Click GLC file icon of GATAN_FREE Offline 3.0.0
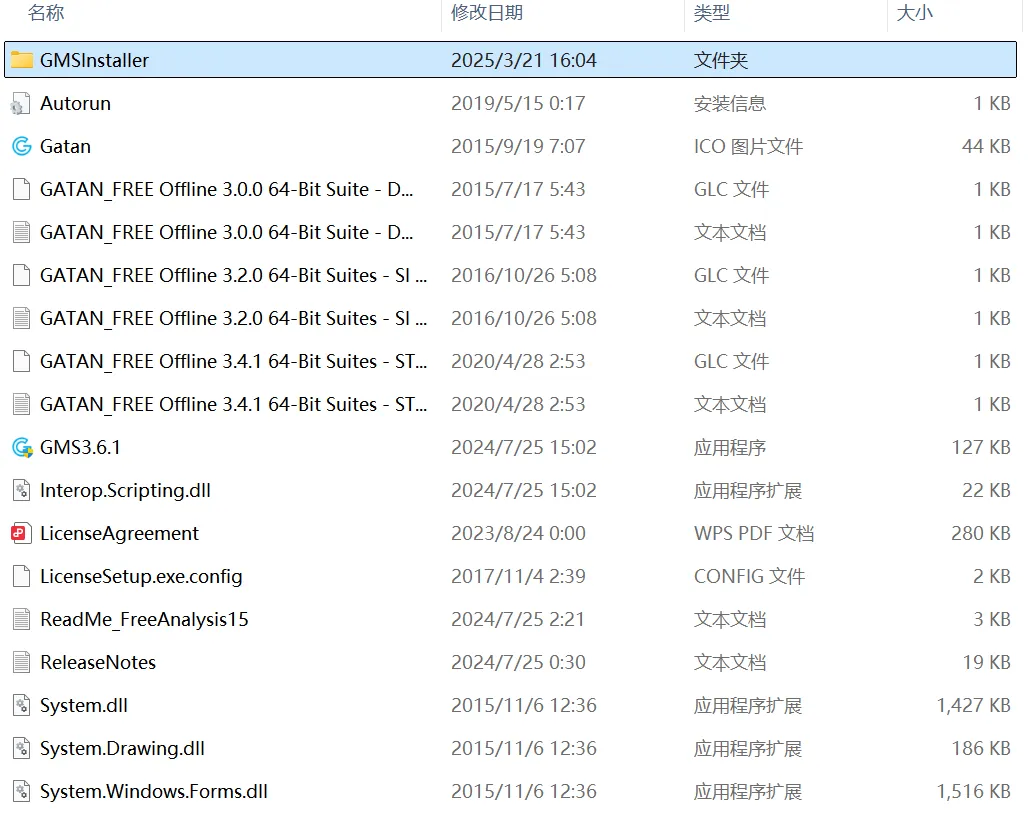1033x824 pixels. coord(22,189)
